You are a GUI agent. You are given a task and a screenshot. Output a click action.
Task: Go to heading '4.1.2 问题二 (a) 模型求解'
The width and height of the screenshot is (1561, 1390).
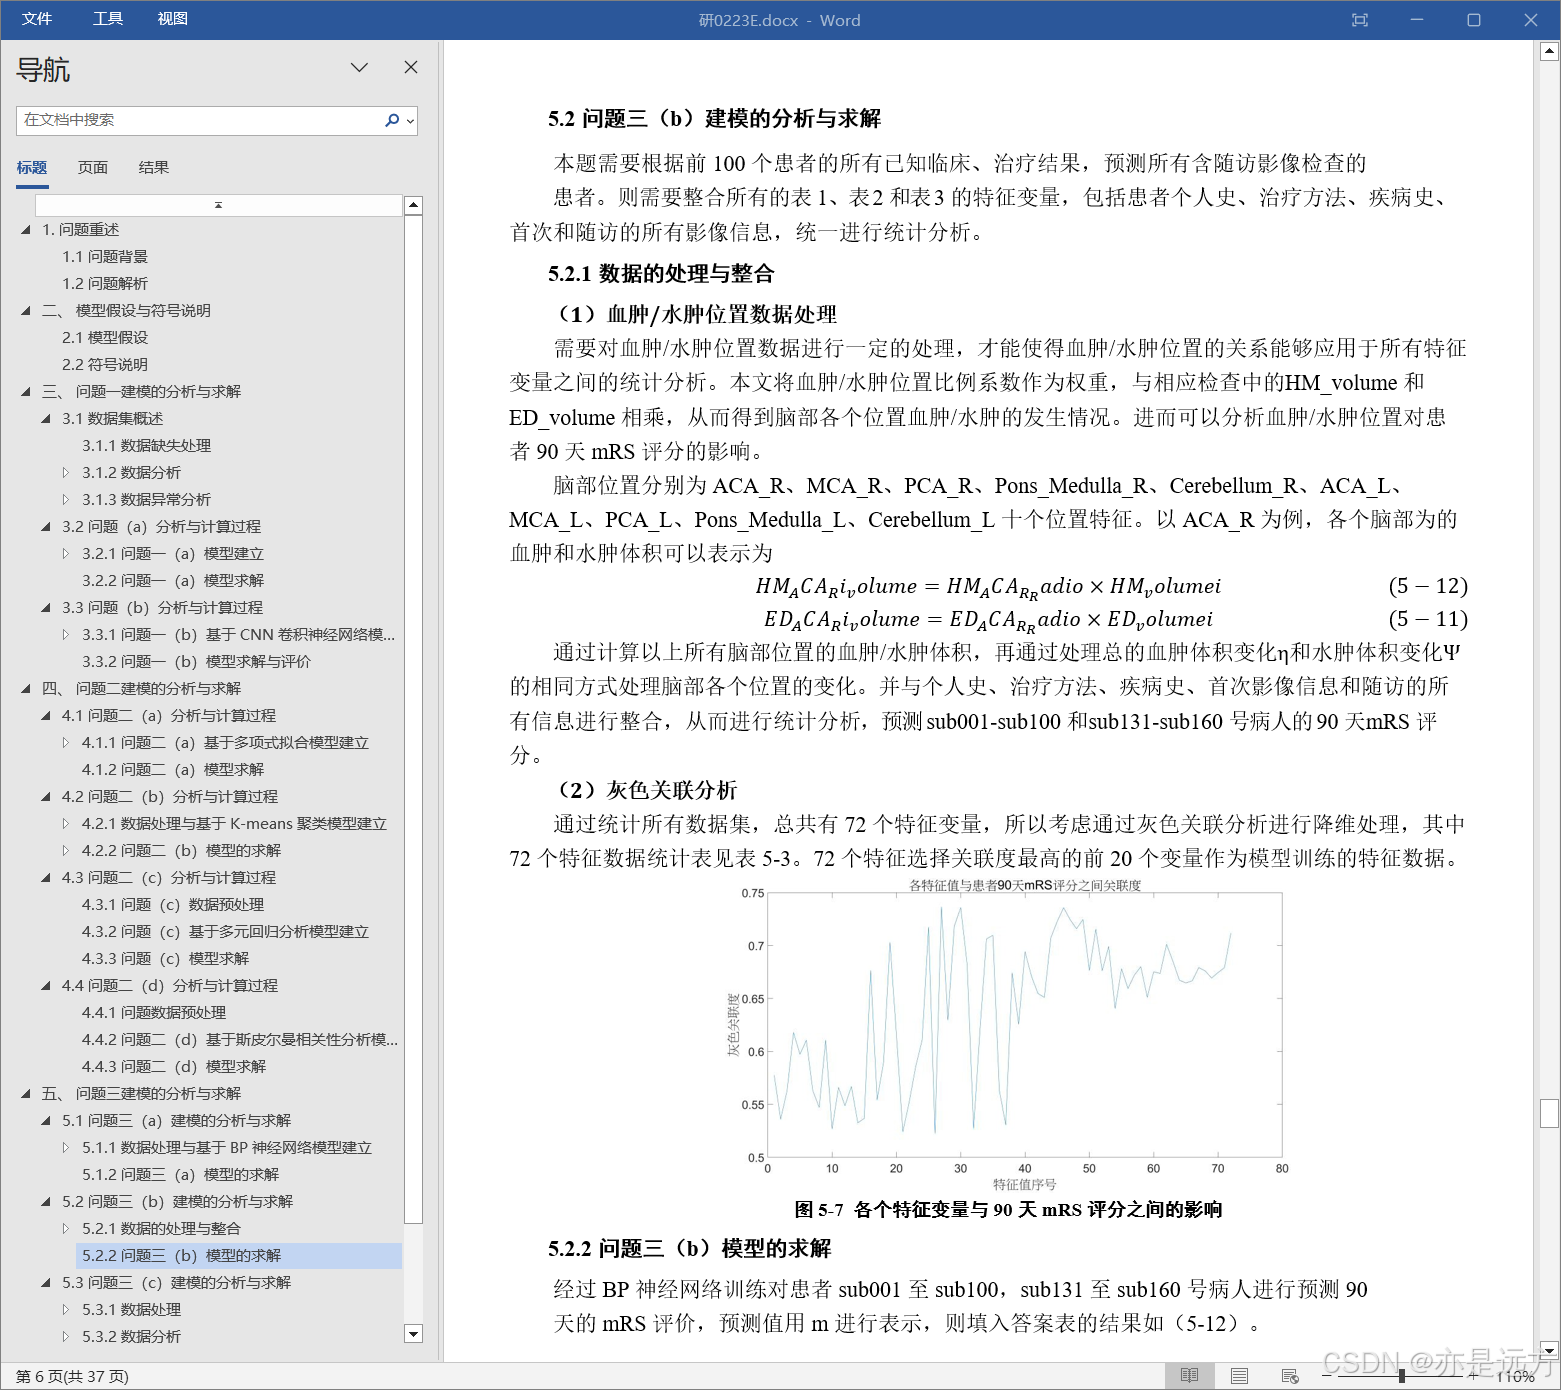(173, 770)
